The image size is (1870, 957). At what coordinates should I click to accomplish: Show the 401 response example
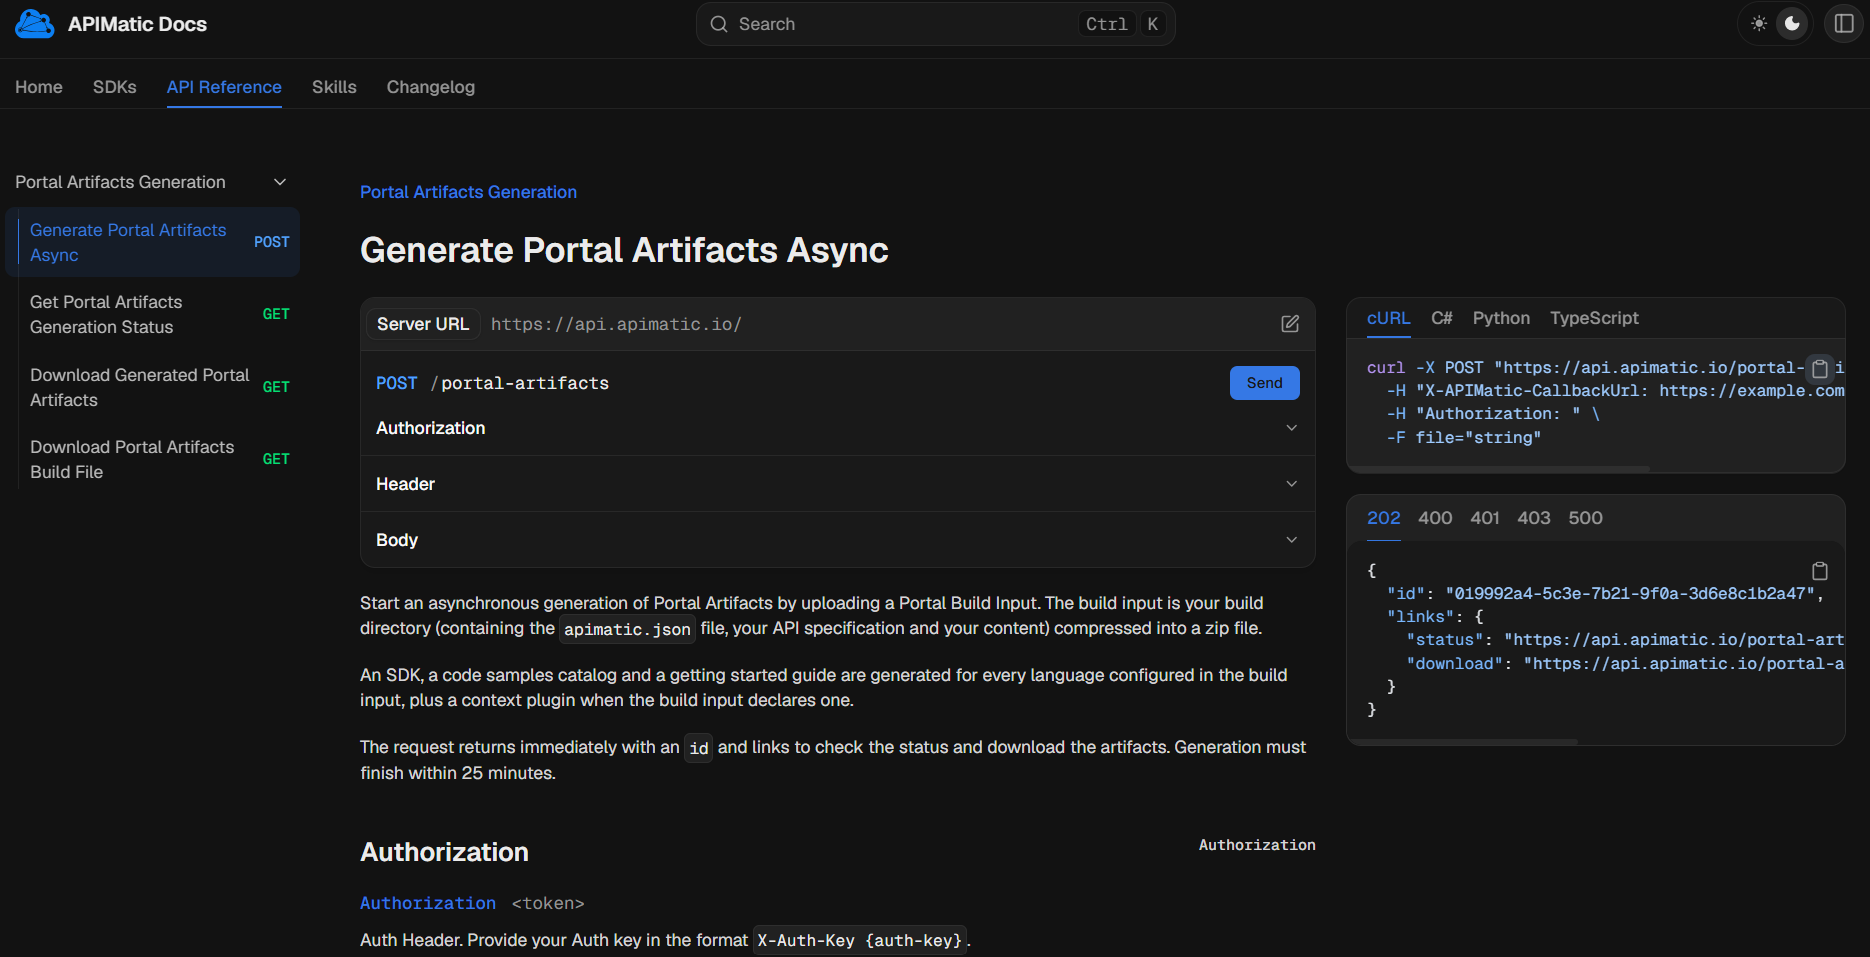point(1485,518)
